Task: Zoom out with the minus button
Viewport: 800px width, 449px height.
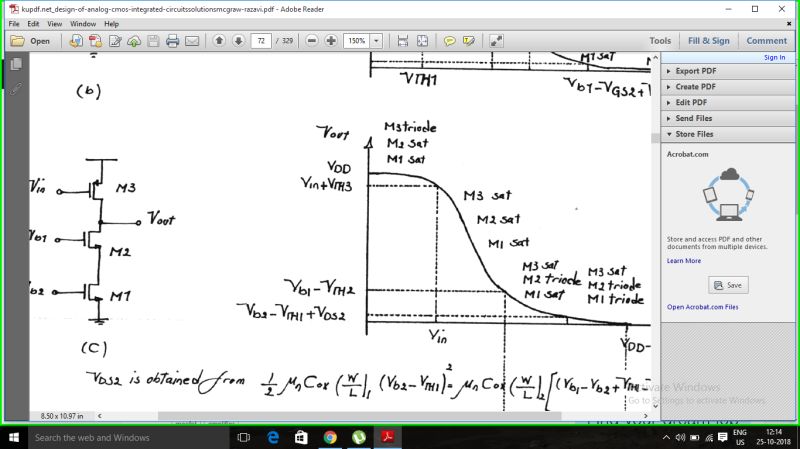Action: click(312, 41)
